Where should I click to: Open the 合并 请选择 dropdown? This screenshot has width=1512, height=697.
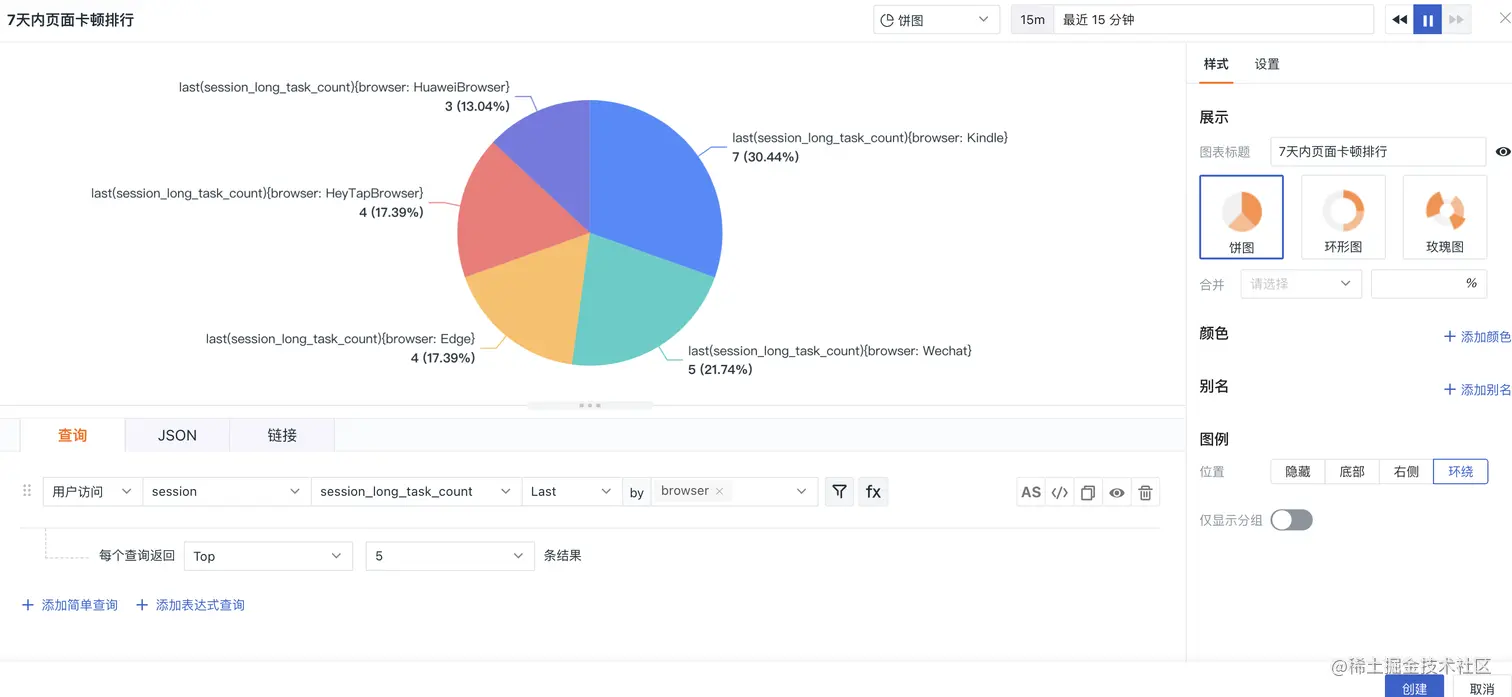pos(1300,284)
